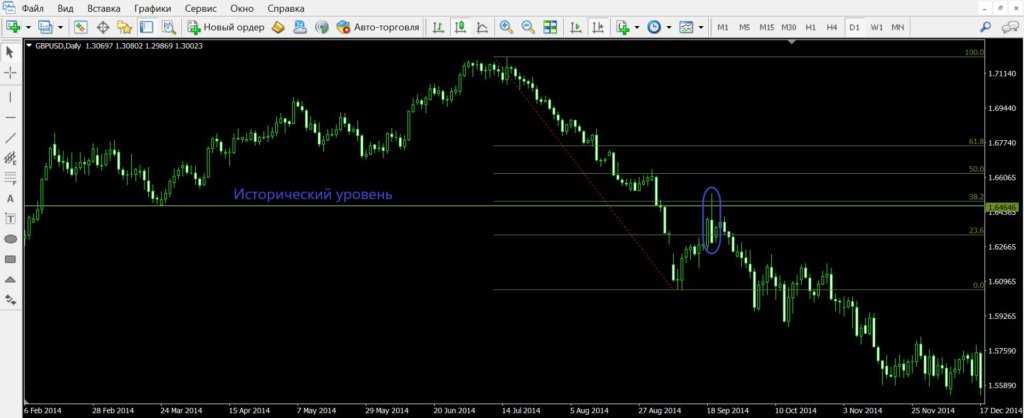Expand the Templates dropdown arrow
This screenshot has width=1024, height=418.
tap(700, 27)
